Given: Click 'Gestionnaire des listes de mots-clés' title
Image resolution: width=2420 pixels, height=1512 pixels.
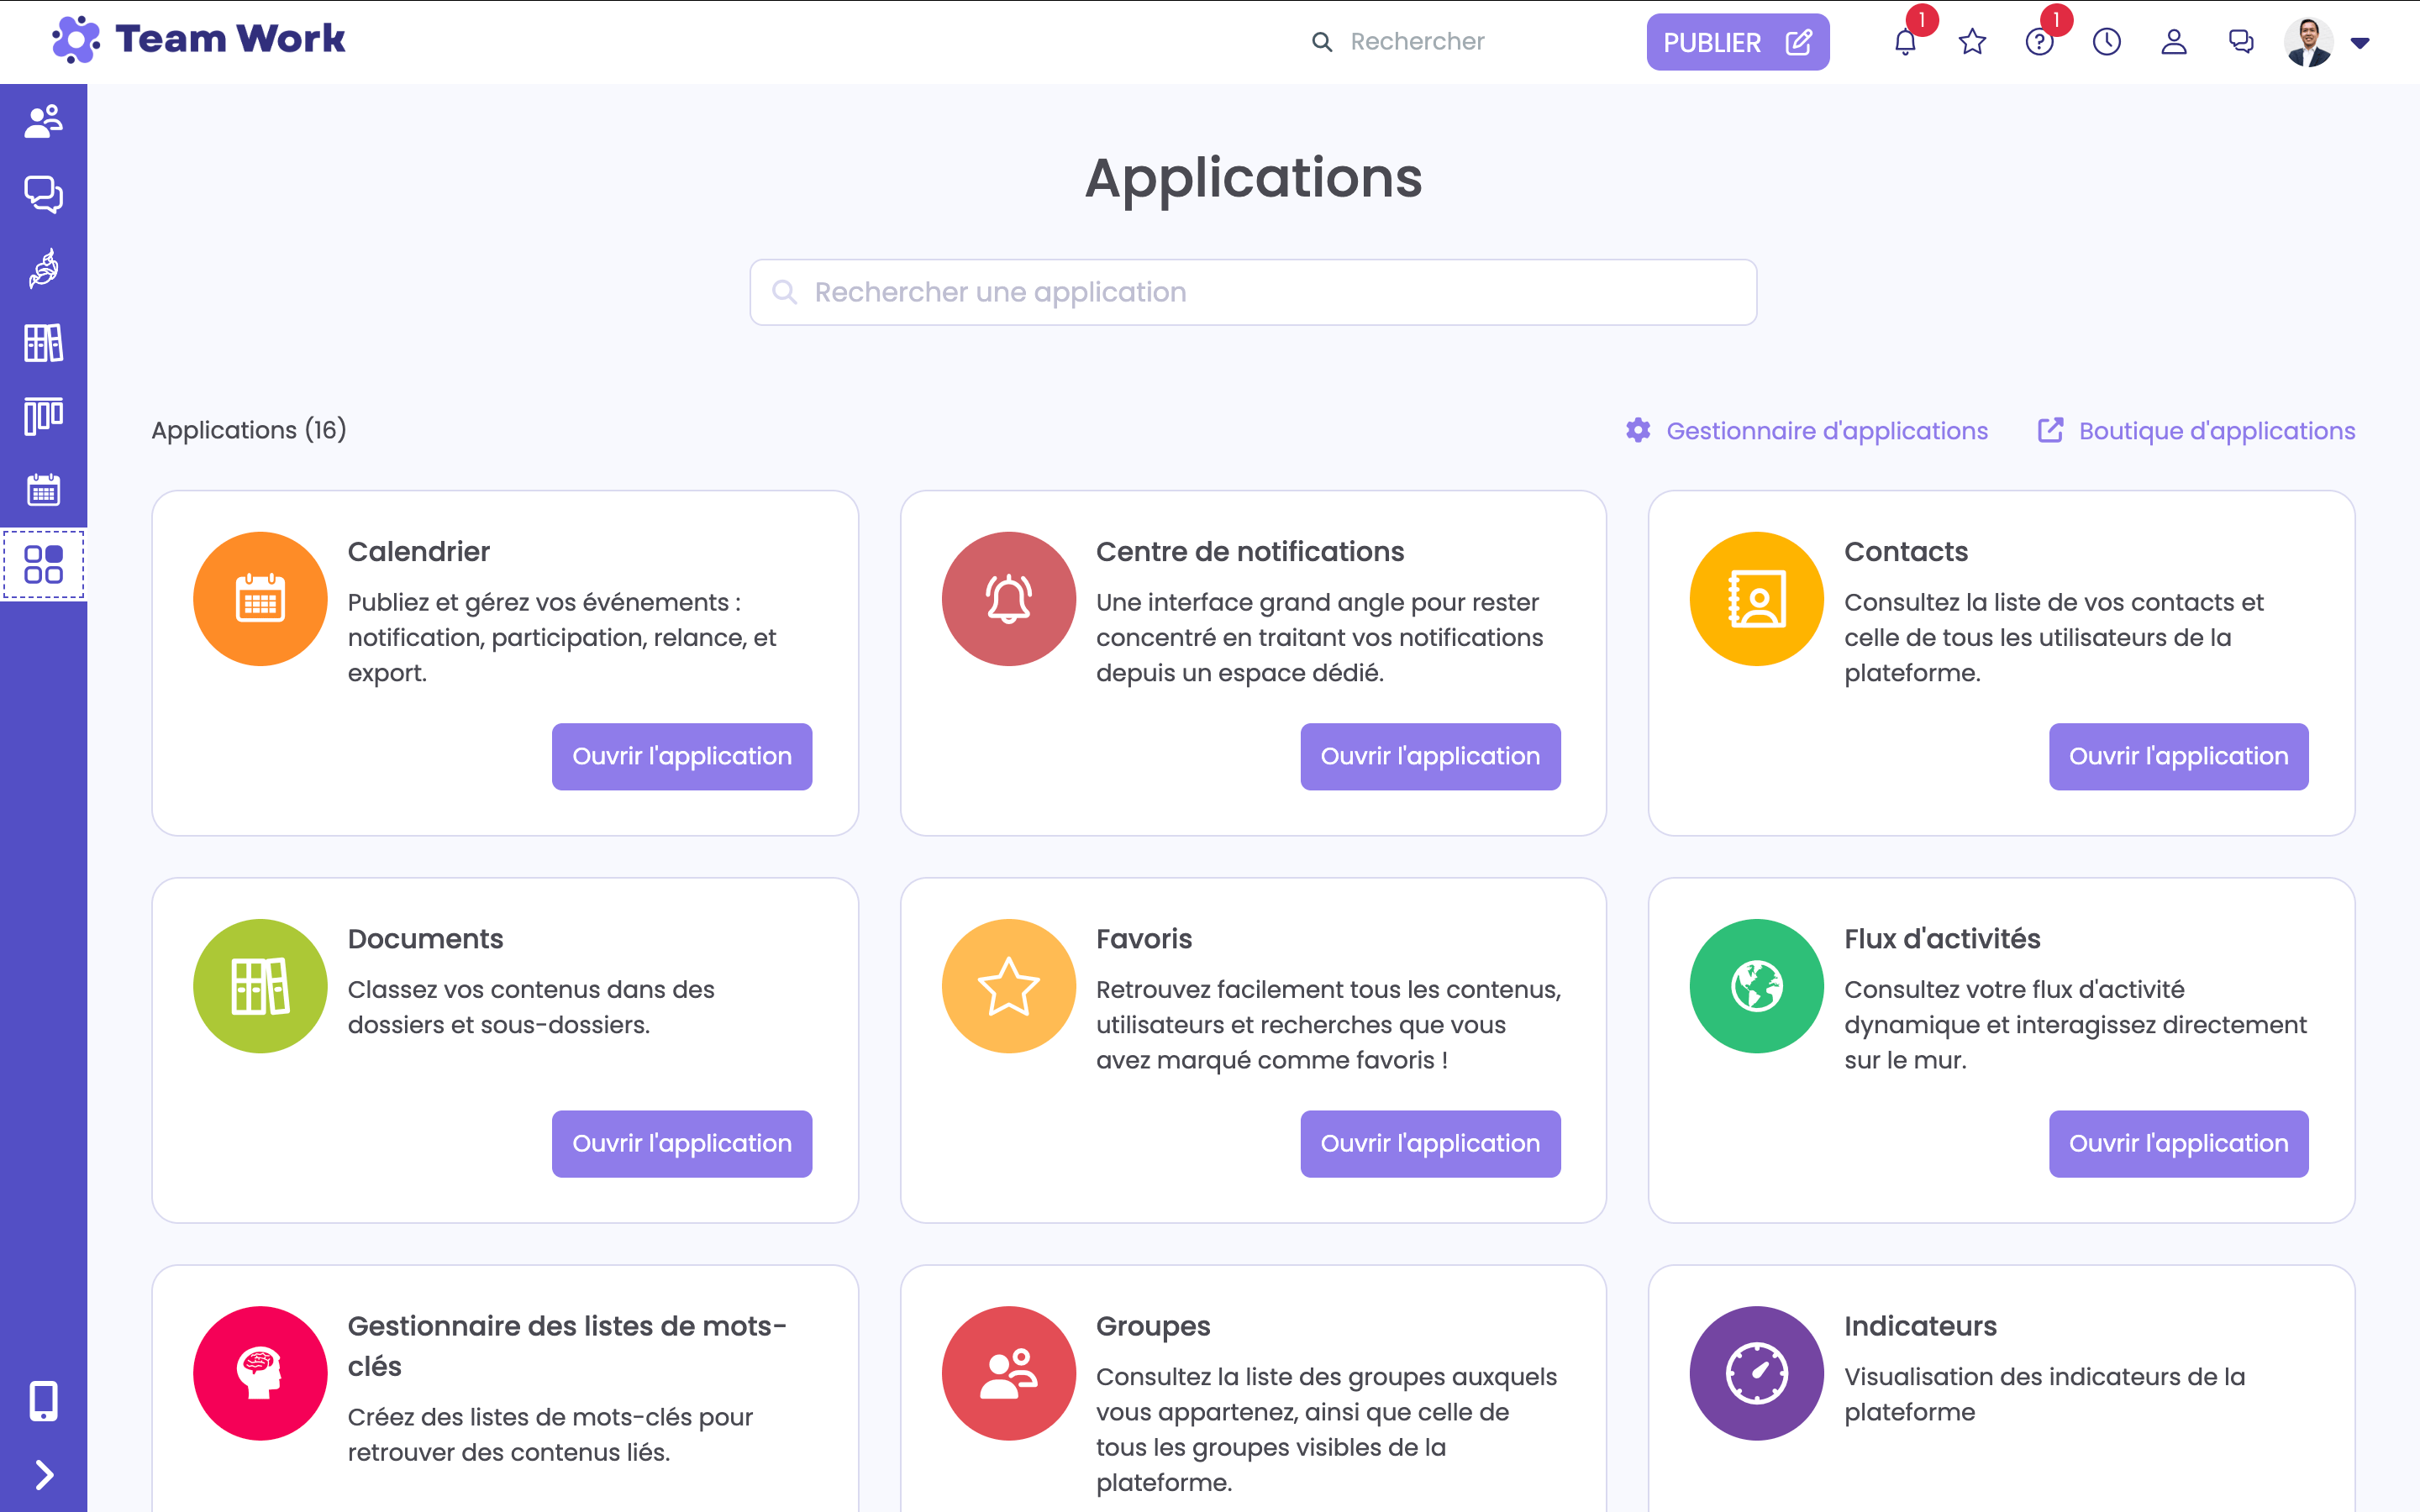Looking at the screenshot, I should click(567, 1346).
